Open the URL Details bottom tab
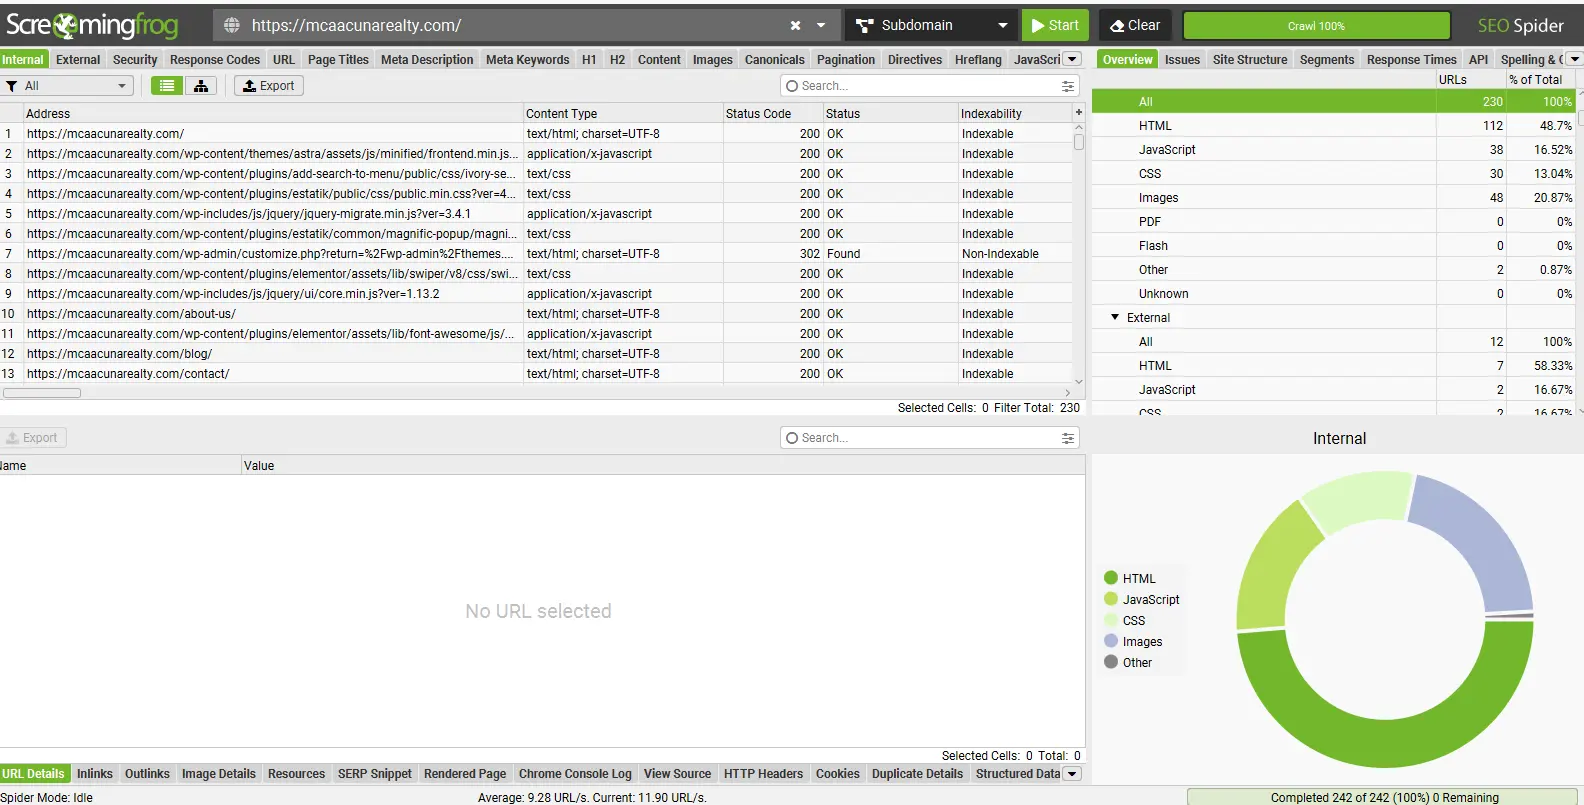1584x805 pixels. tap(33, 774)
